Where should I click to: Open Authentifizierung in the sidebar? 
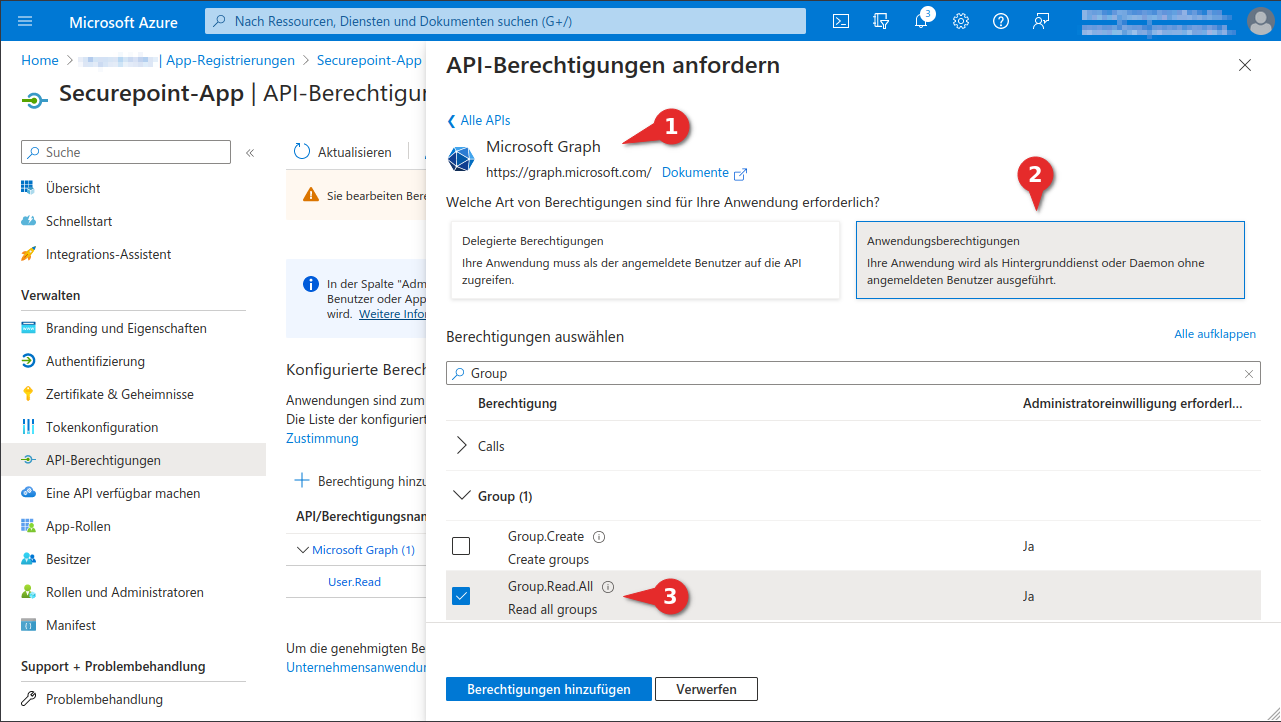95,361
